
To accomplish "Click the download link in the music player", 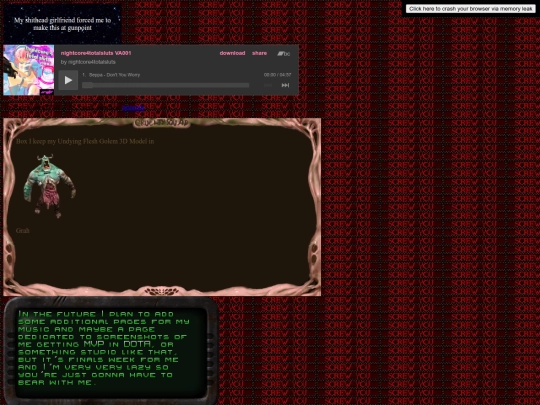I will (232, 53).
